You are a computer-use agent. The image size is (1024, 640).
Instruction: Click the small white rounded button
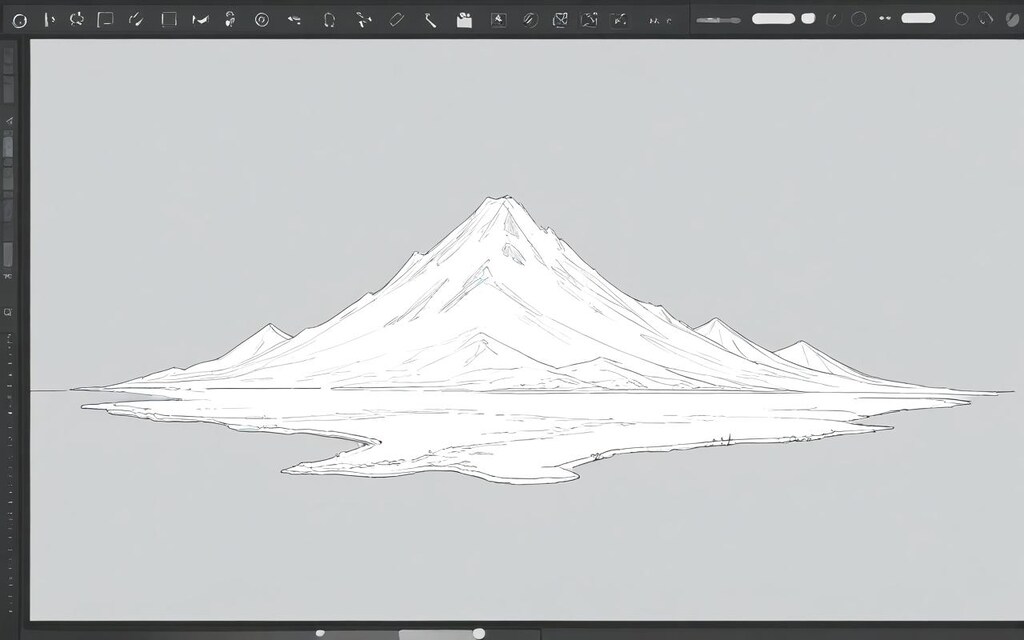pyautogui.click(x=807, y=18)
